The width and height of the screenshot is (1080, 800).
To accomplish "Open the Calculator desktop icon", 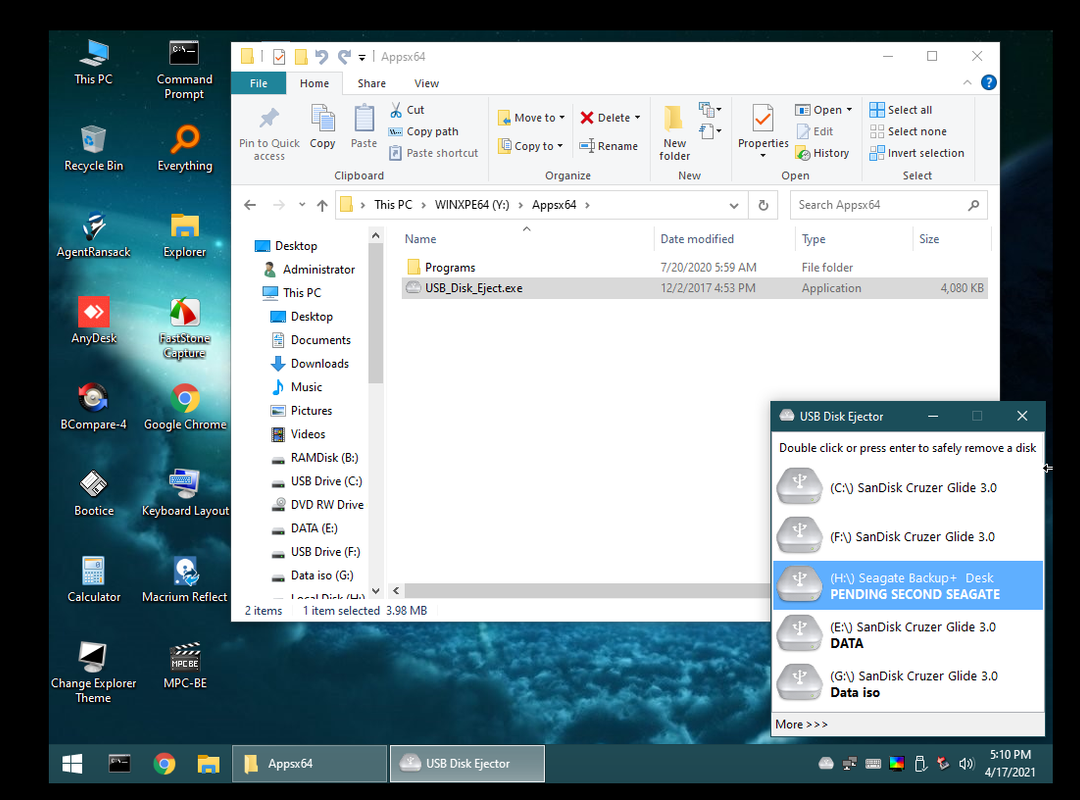I will click(x=94, y=579).
